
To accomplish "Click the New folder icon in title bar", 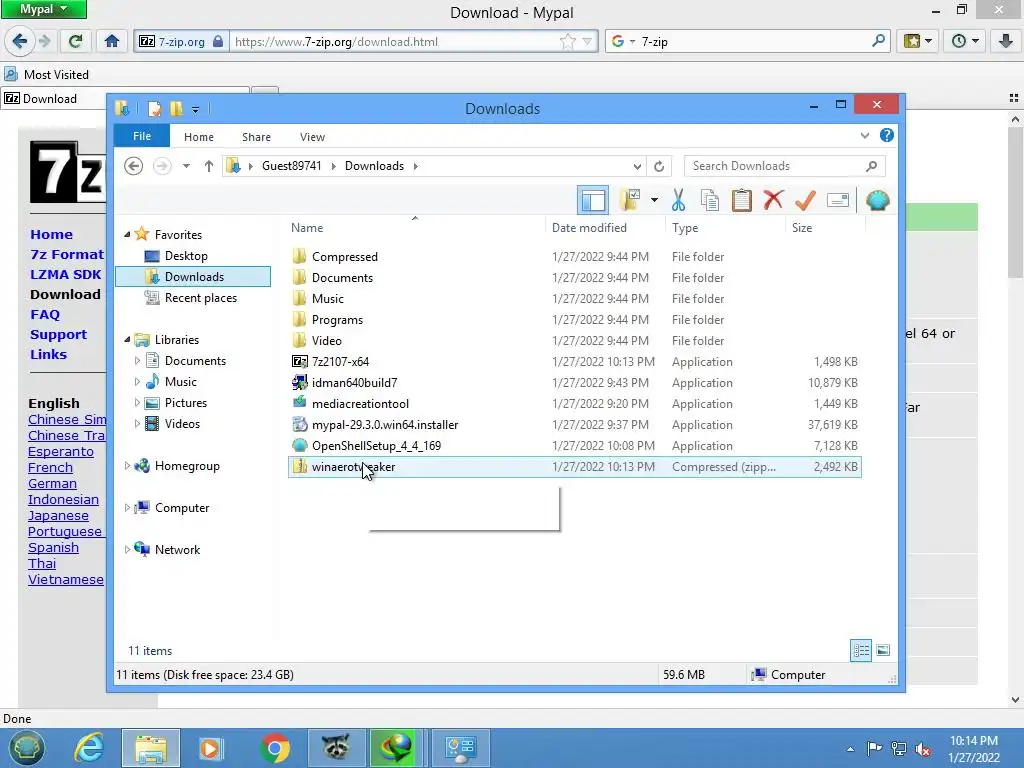I will (176, 108).
